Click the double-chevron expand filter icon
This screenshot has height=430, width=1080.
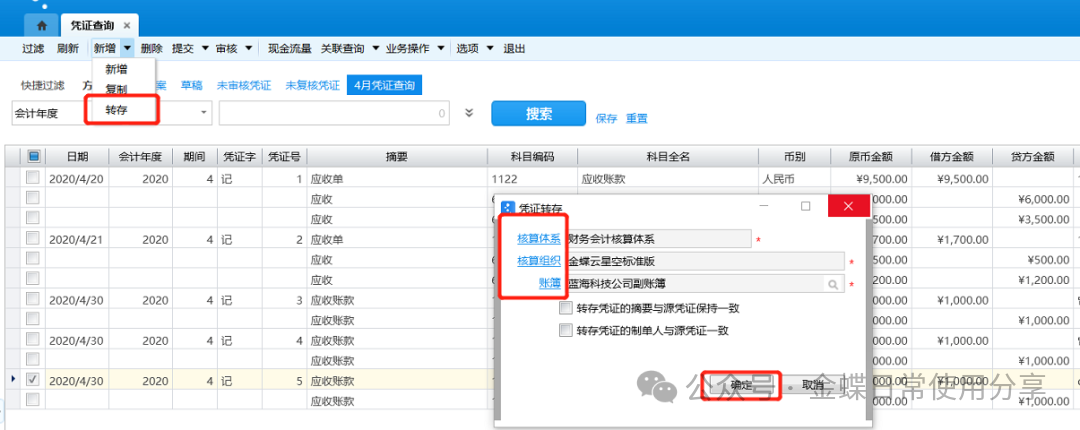click(x=469, y=113)
